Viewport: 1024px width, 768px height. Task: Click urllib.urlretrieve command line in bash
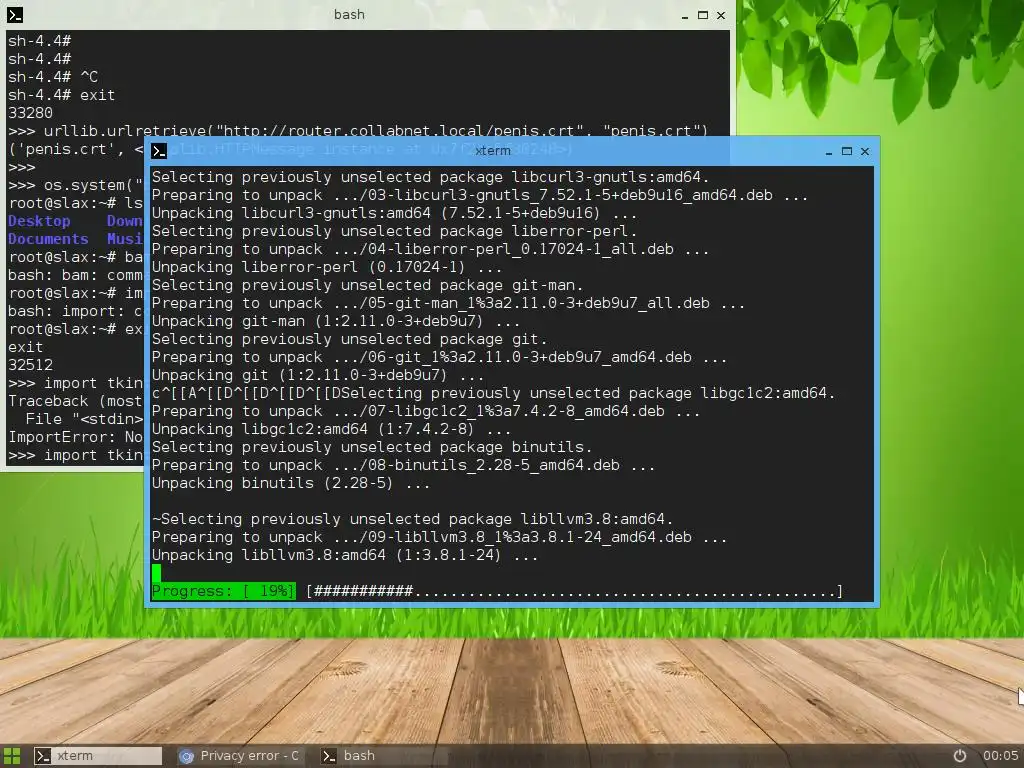(x=358, y=131)
